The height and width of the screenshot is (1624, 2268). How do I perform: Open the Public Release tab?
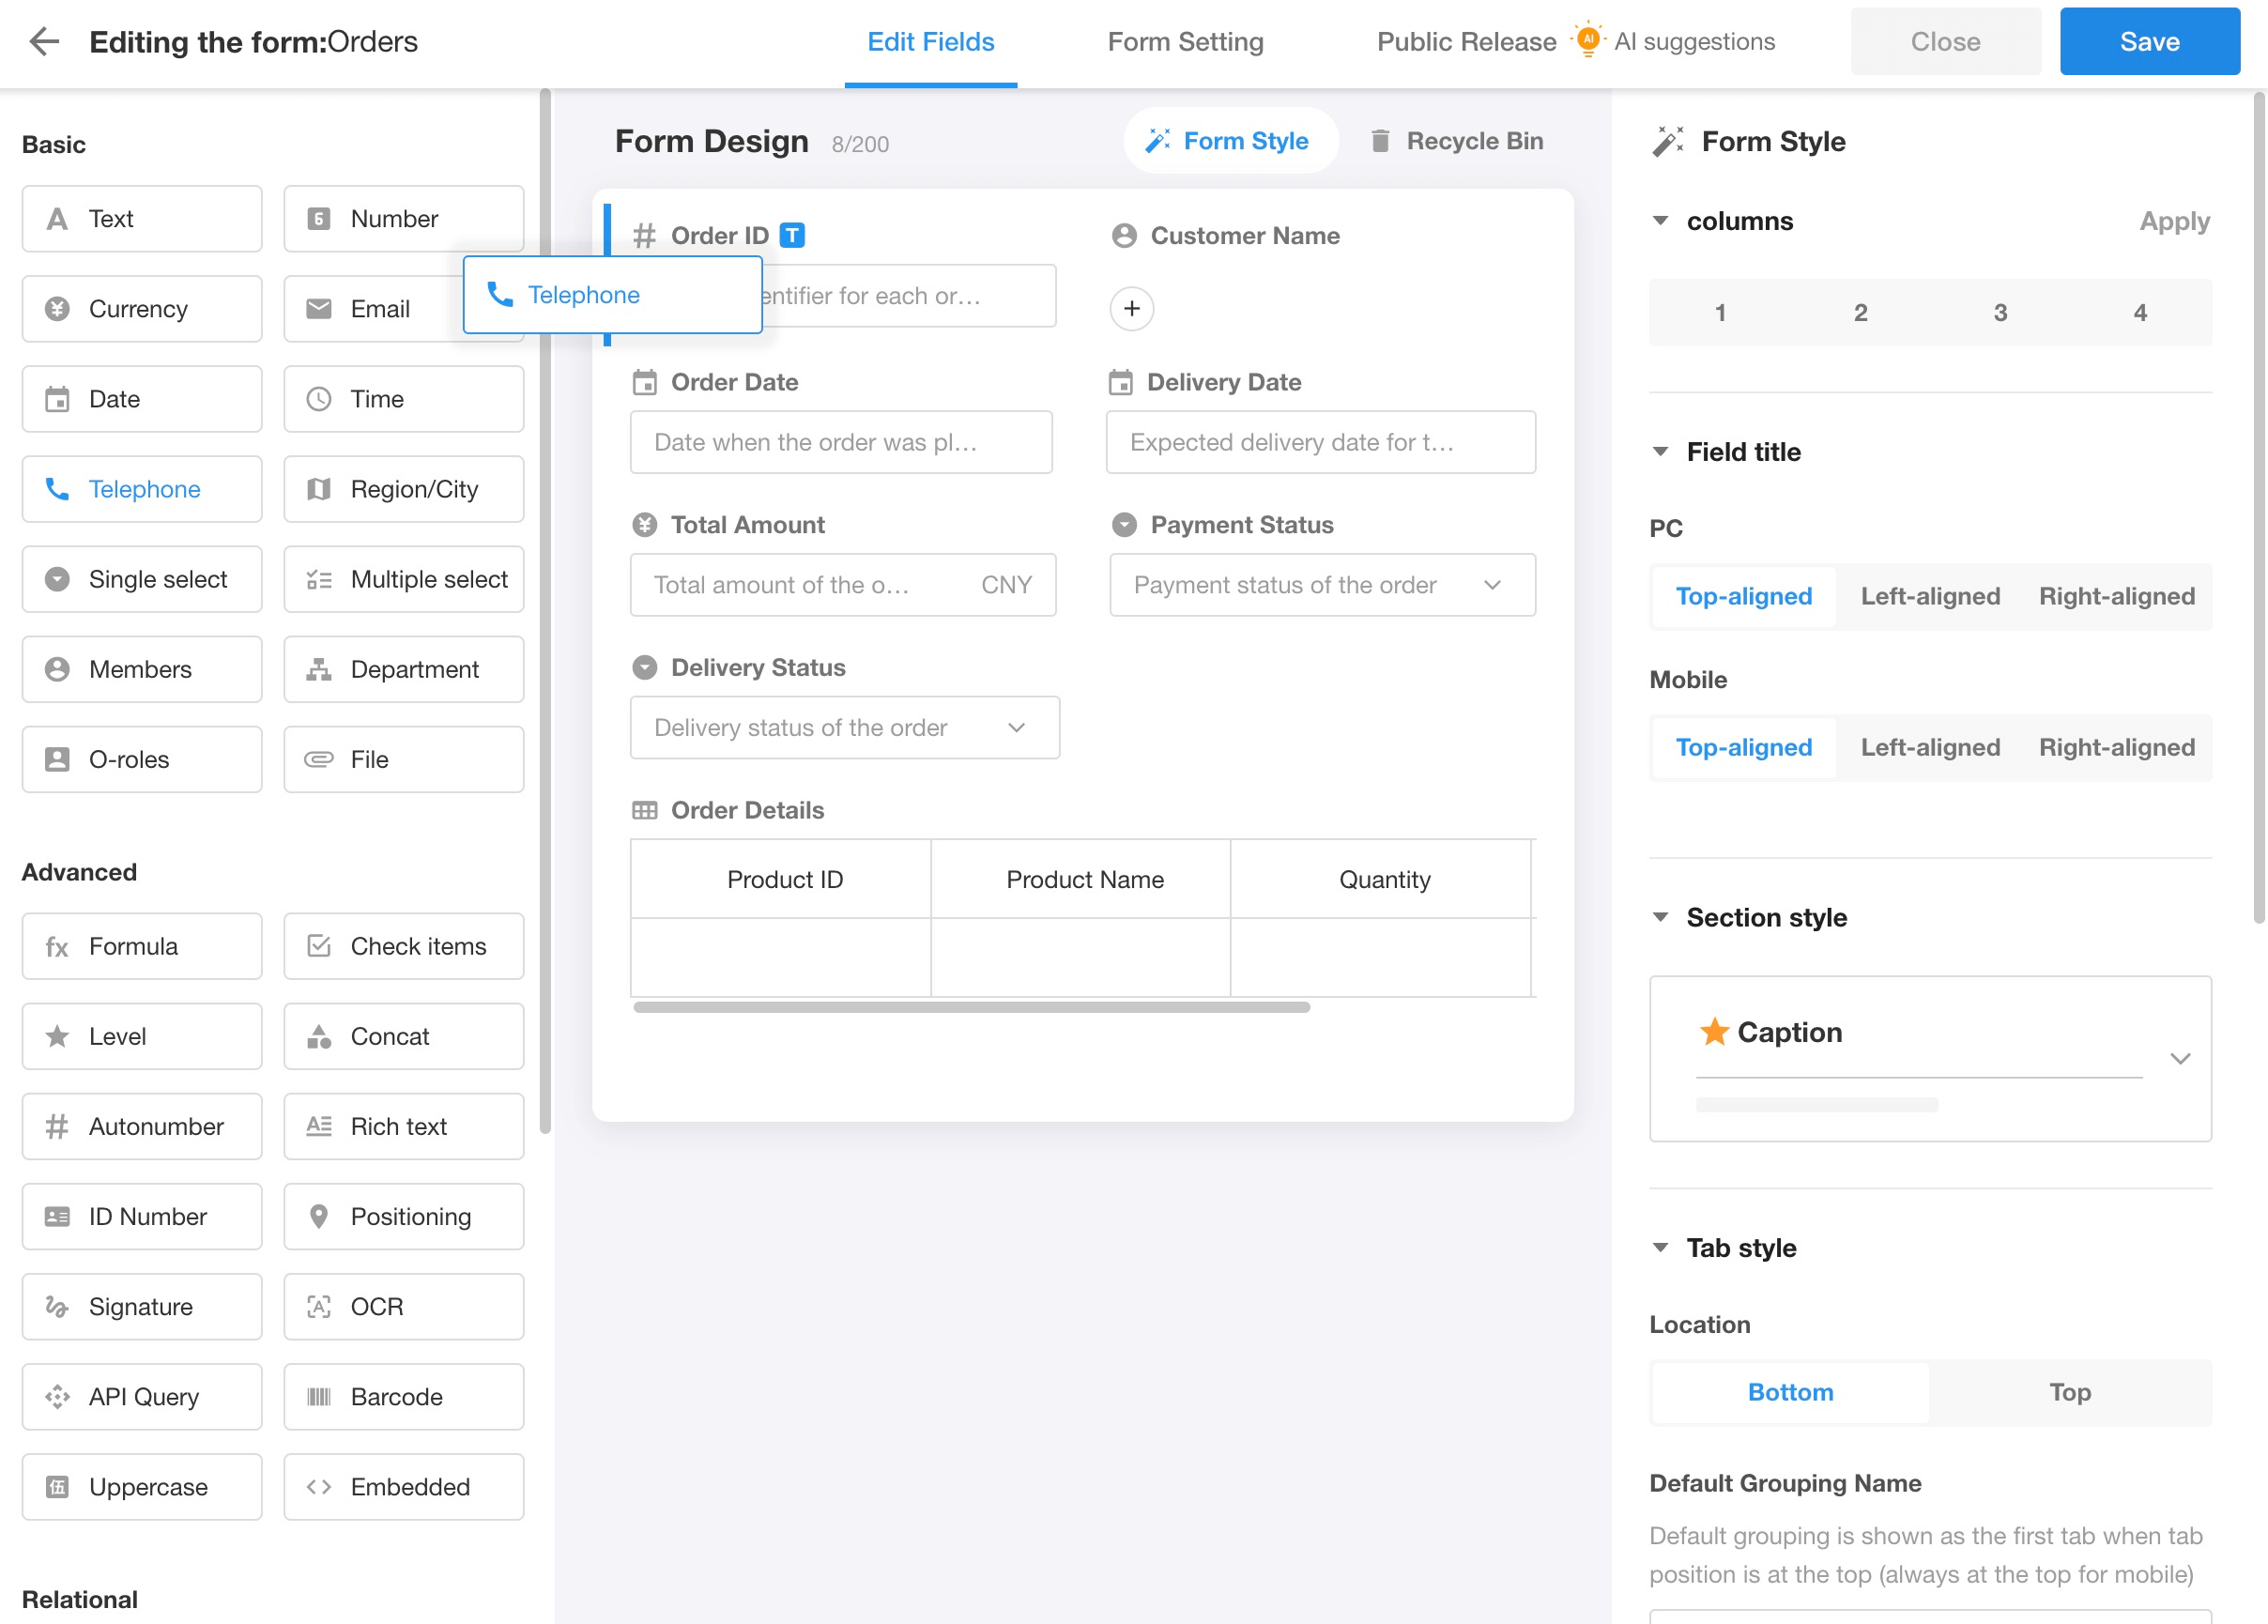pos(1466,41)
